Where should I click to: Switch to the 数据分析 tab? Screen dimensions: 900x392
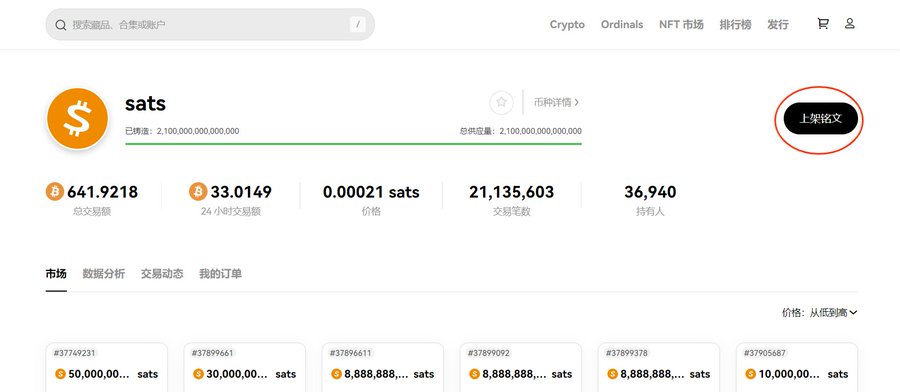click(103, 274)
